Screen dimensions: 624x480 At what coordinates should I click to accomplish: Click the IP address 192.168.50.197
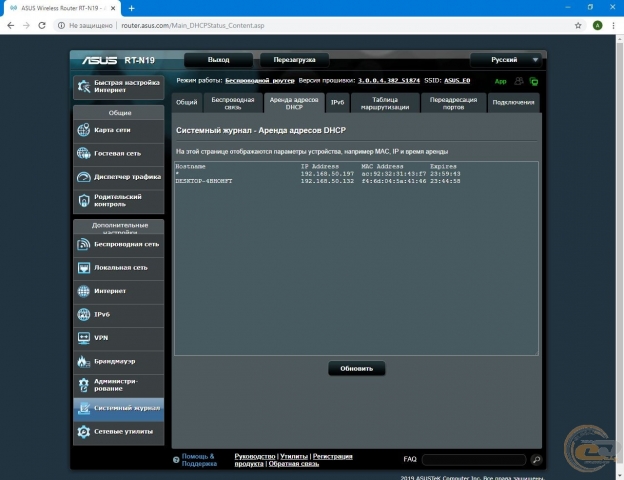pos(327,174)
